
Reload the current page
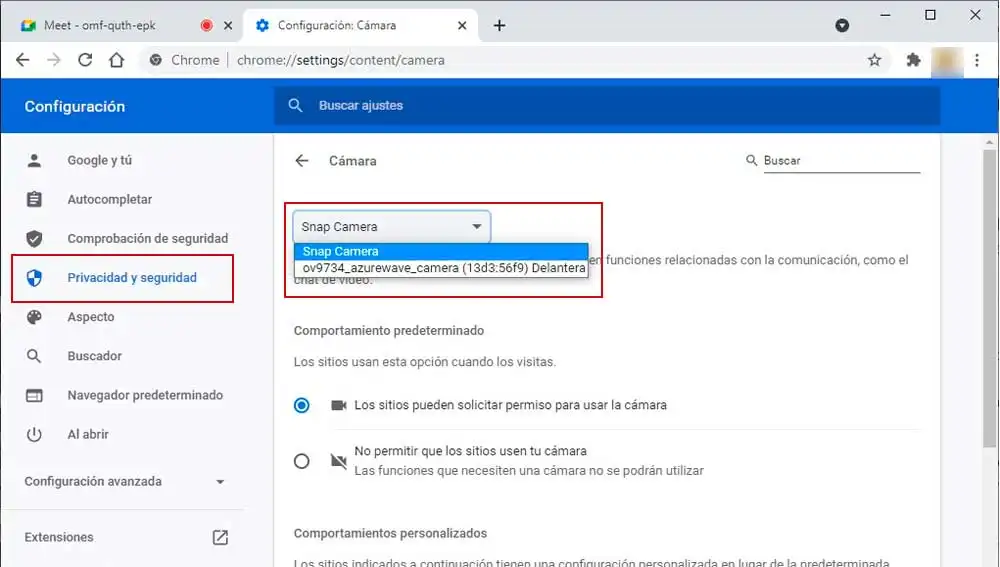pyautogui.click(x=85, y=60)
